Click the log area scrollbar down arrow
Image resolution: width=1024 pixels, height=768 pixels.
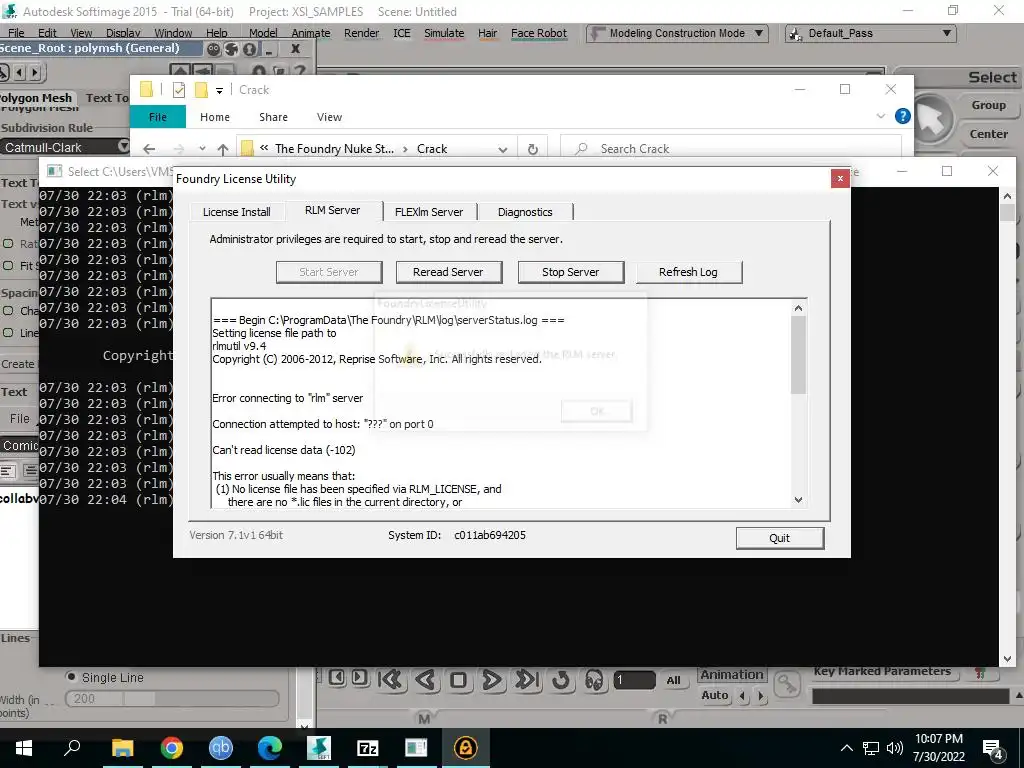(x=798, y=500)
